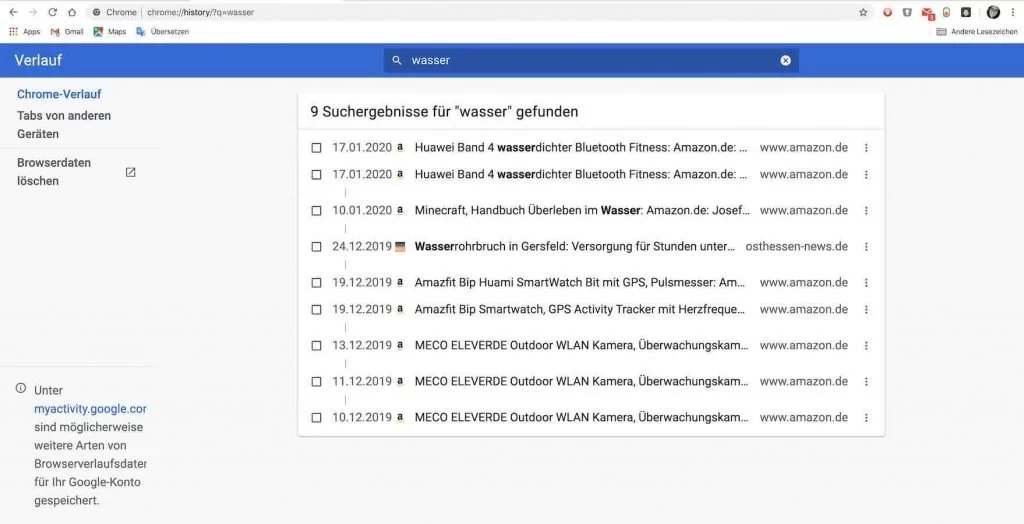Click the magnifier icon in the history search
Image resolution: width=1024 pixels, height=524 pixels.
point(396,60)
